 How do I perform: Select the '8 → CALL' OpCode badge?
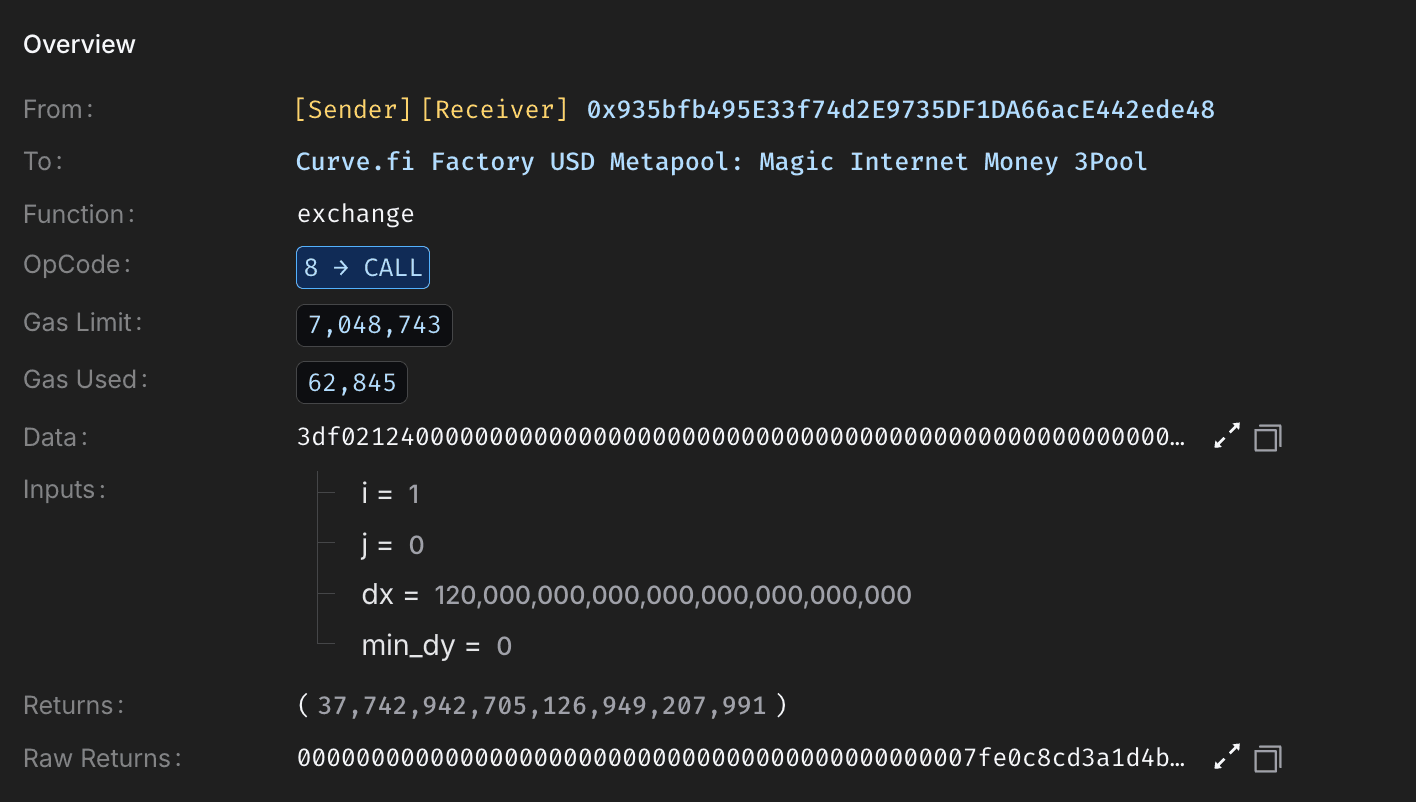[362, 267]
